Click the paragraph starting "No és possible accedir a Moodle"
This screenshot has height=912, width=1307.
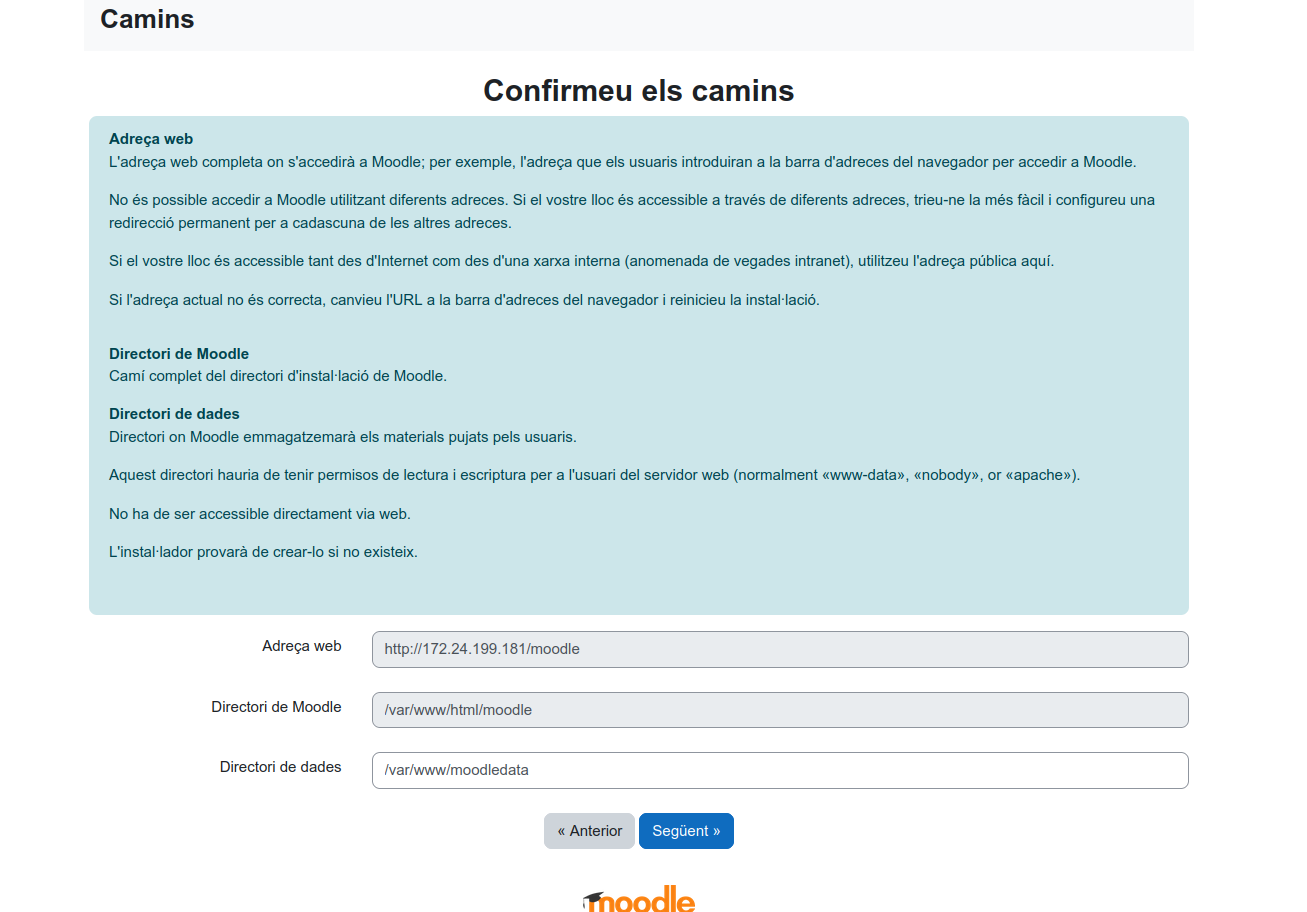[632, 211]
